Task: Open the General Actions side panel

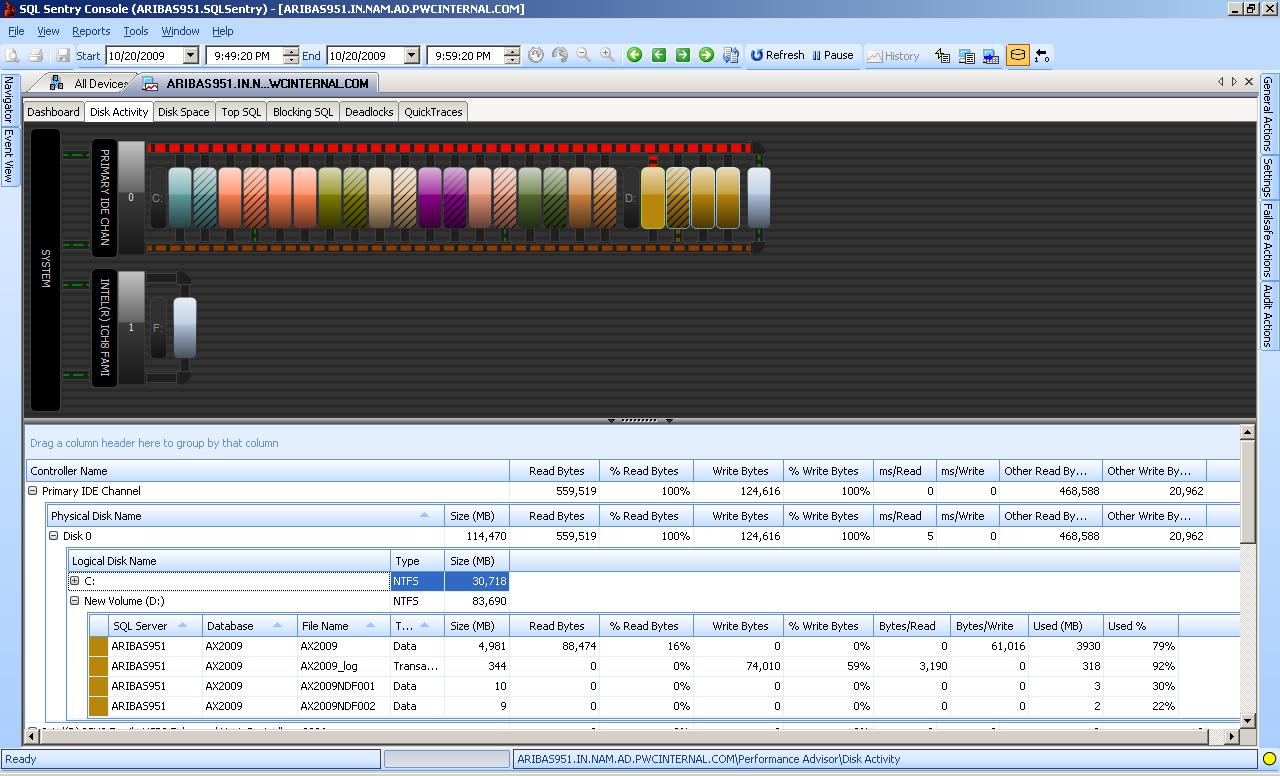Action: (x=1268, y=114)
